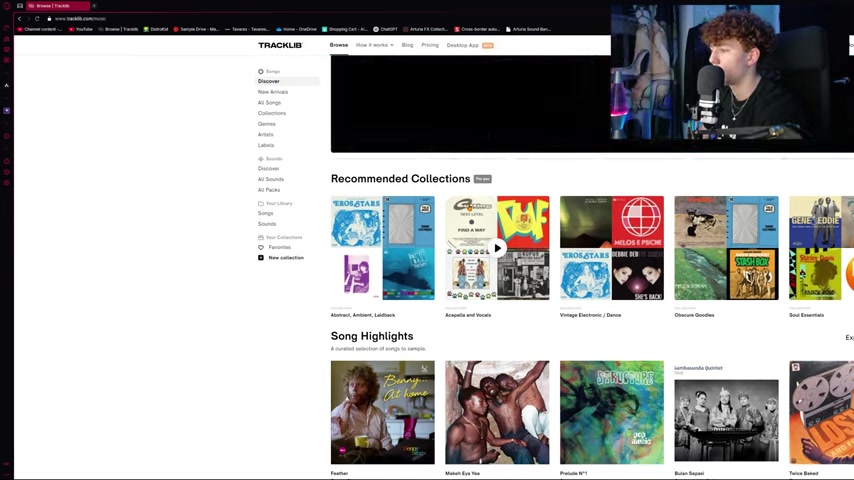Open the Desktop App nav link
The width and height of the screenshot is (854, 480).
[x=462, y=45]
